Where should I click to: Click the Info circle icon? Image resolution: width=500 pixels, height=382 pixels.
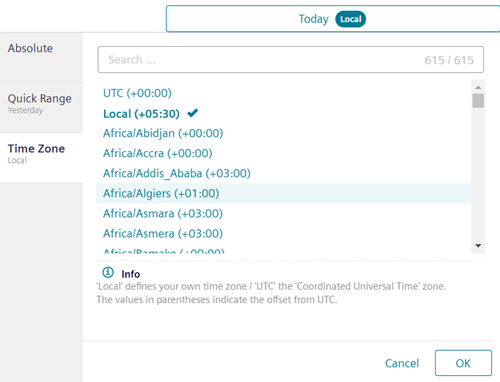point(108,272)
